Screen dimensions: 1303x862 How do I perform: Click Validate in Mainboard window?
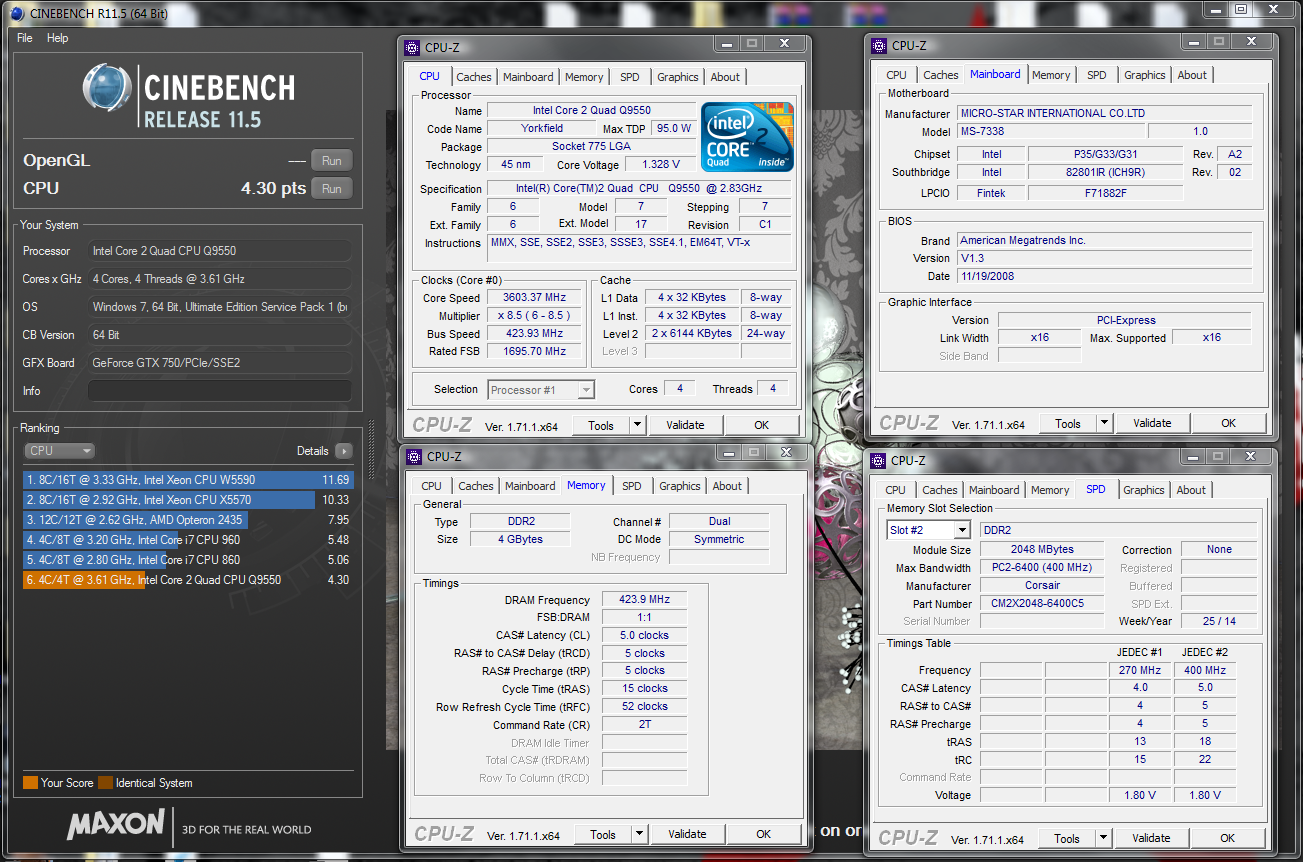1152,423
